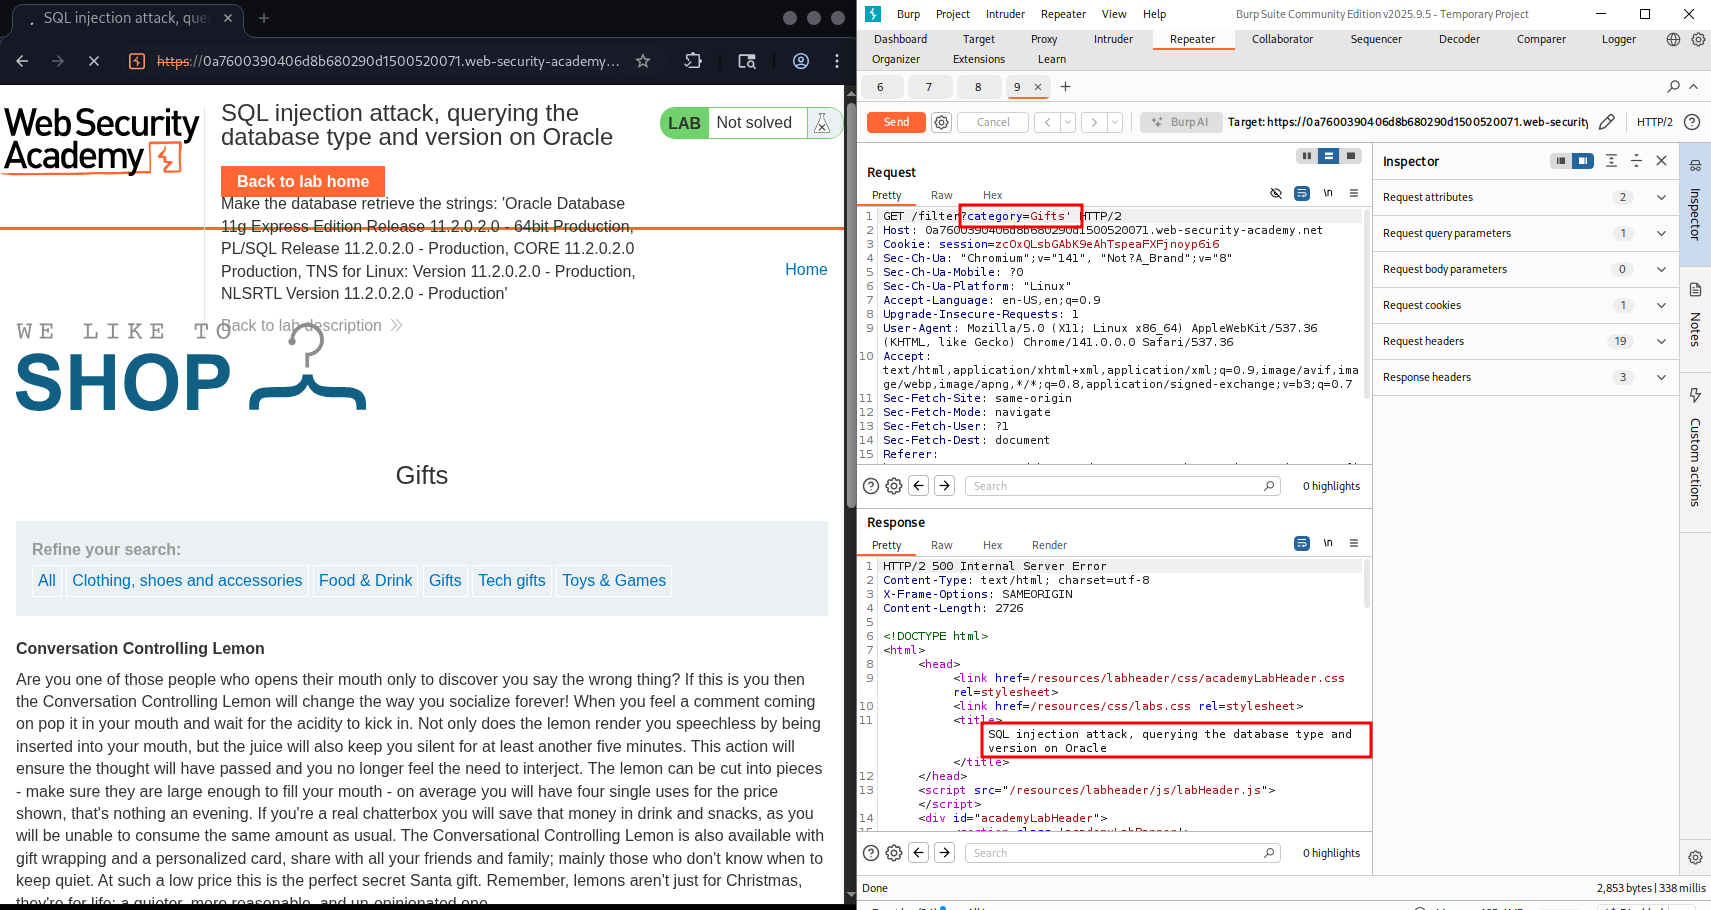Toggle non-printable characters in the Request
Viewport: 1711px width, 910px height.
point(1328,194)
